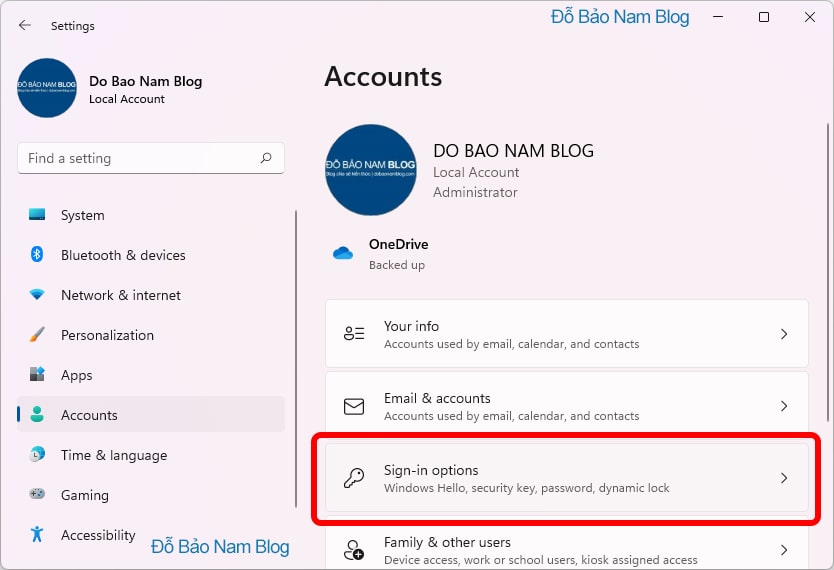This screenshot has width=834, height=570.
Task: Open Apps settings category
Action: click(x=151, y=375)
